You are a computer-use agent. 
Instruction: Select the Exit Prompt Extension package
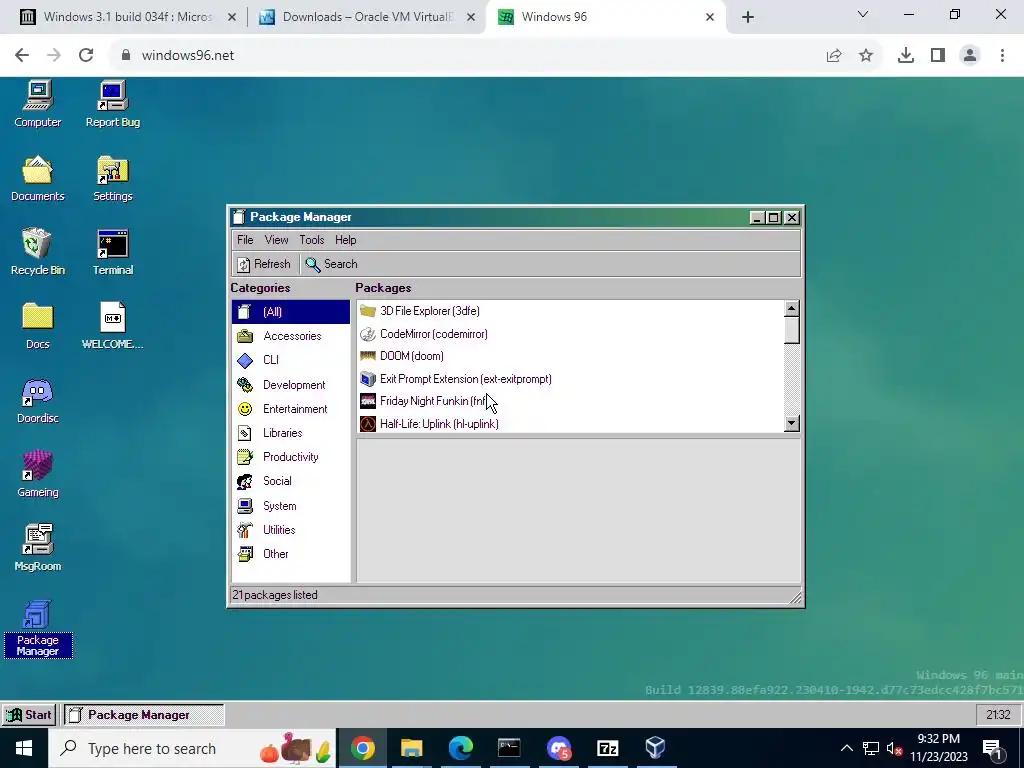point(570,379)
